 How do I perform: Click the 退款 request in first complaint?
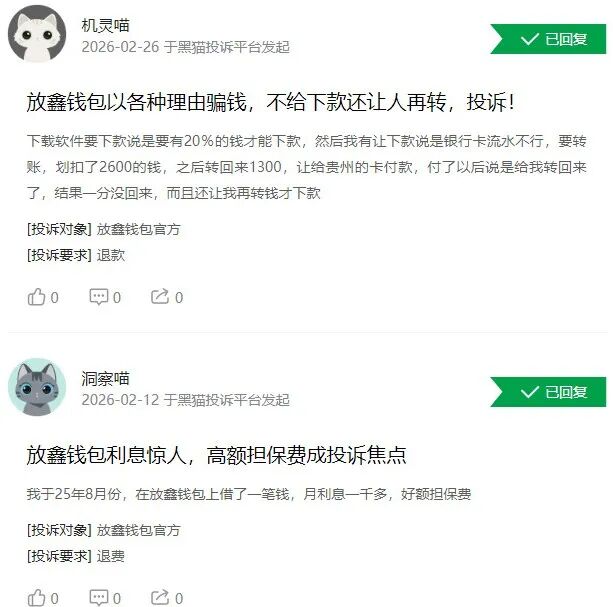pos(111,255)
